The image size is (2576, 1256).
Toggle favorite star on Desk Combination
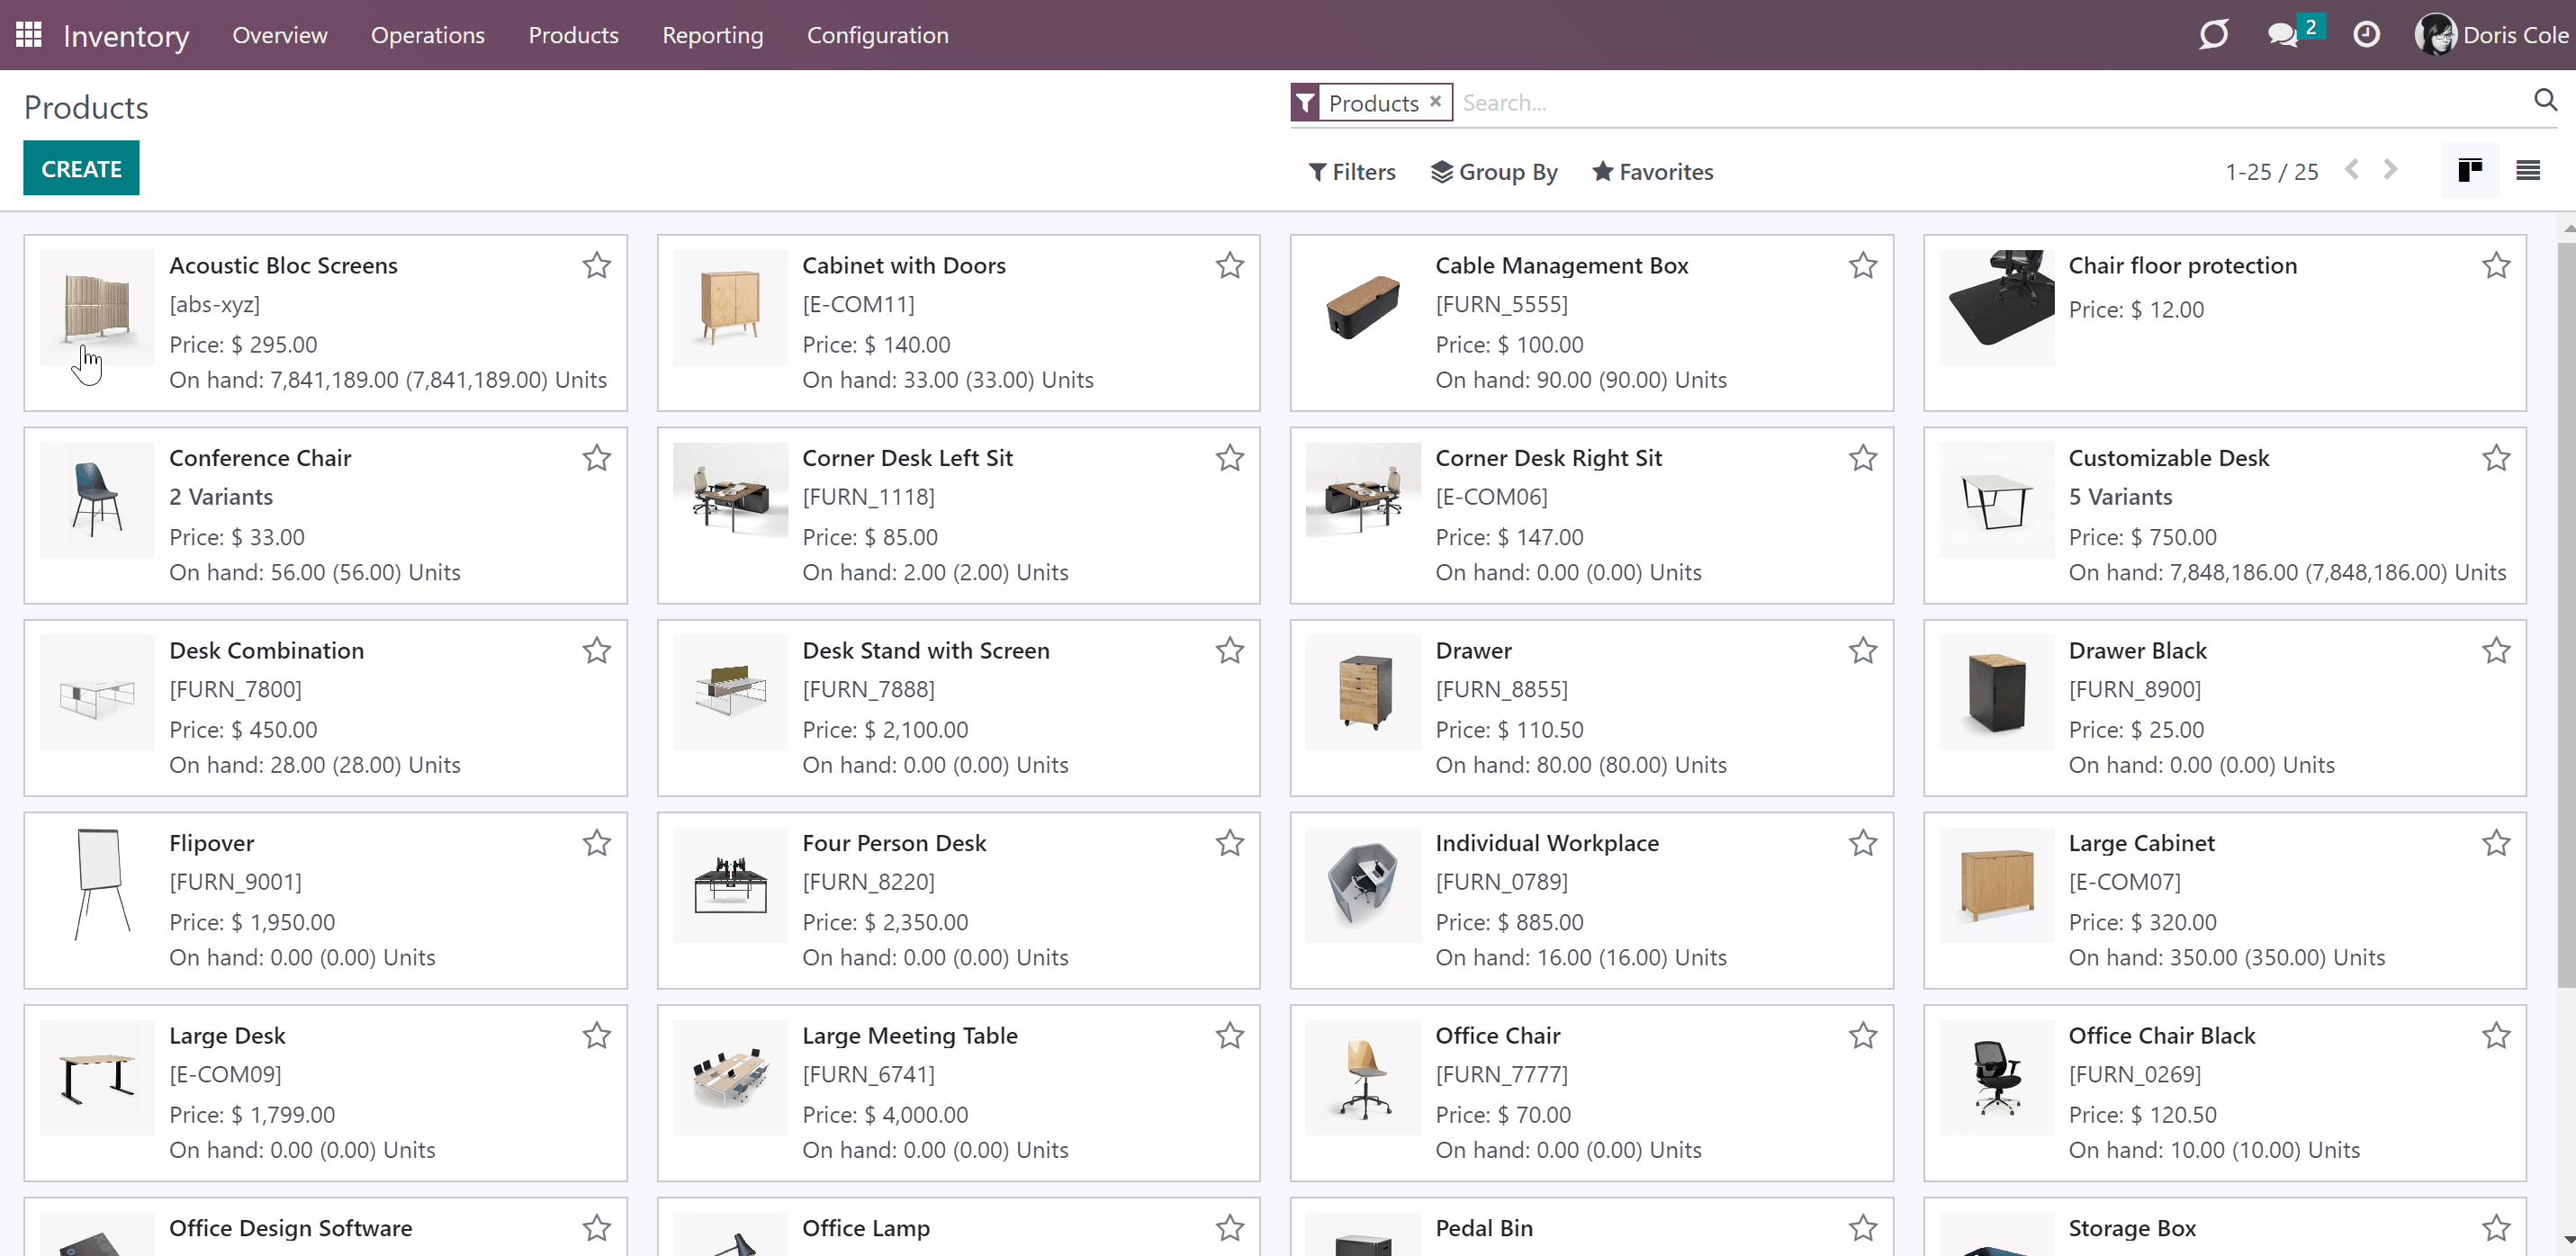597,651
